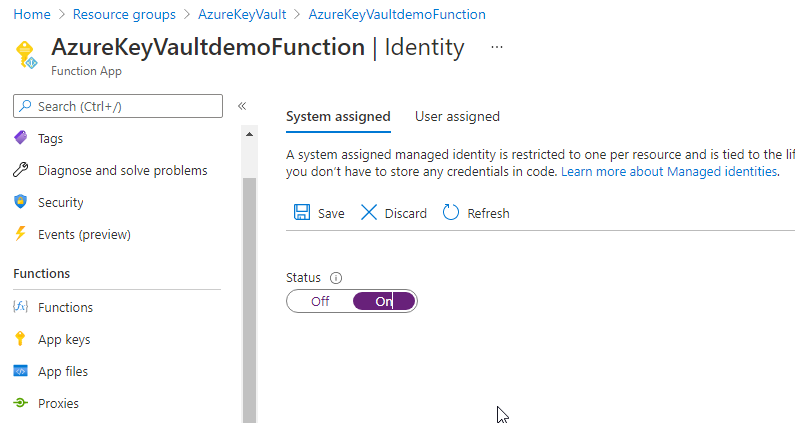
Task: Click the Functions section heading
Action: click(42, 273)
